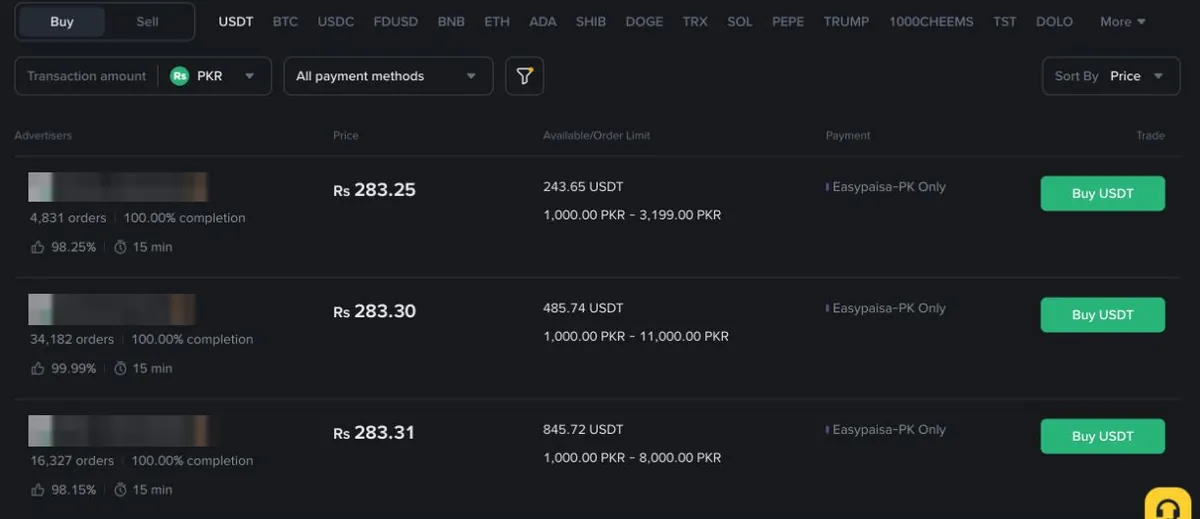Viewport: 1200px width, 519px height.
Task: Buy USDT at Rs 283.25
Action: [x=1102, y=193]
